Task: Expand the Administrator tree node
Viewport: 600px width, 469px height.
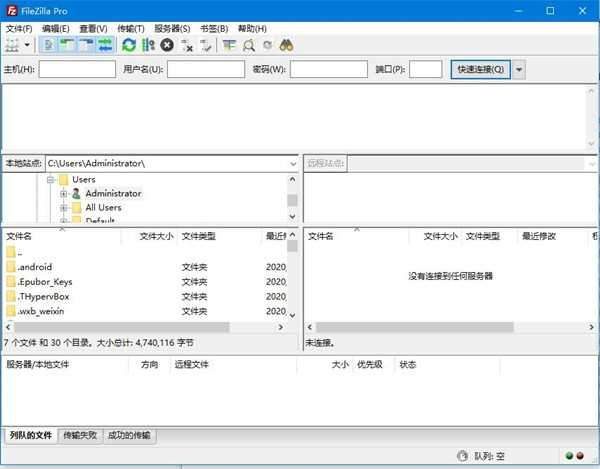Action: [x=64, y=194]
